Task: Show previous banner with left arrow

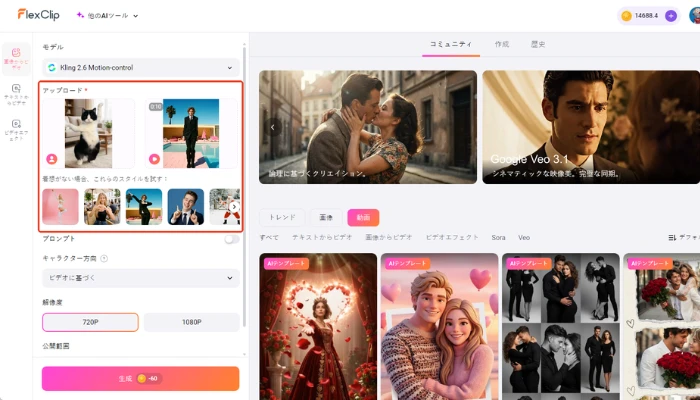Action: pos(272,127)
